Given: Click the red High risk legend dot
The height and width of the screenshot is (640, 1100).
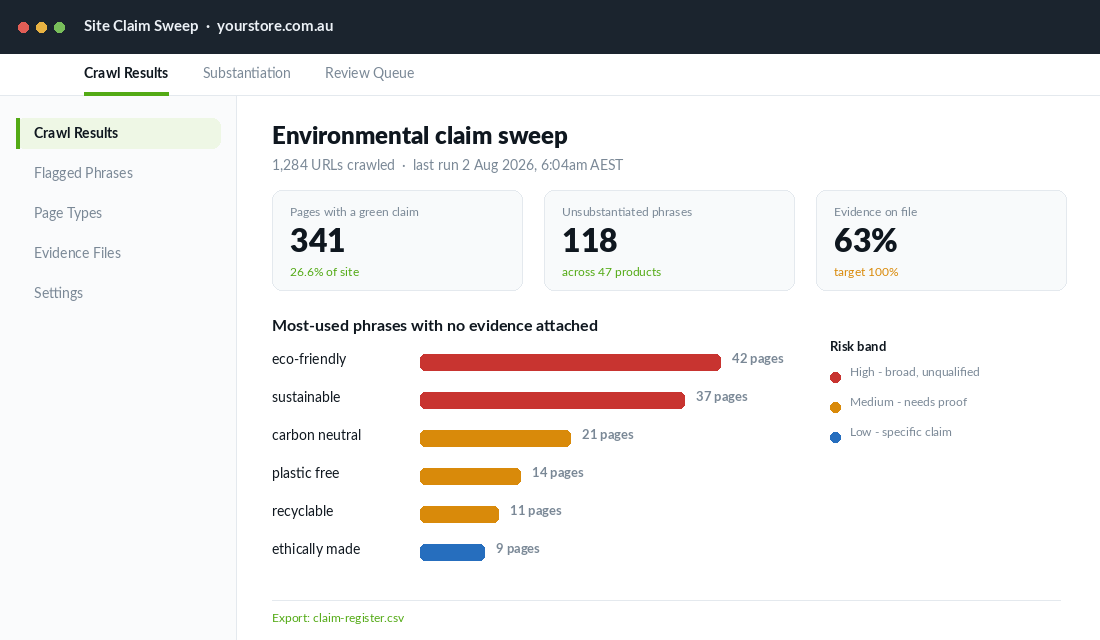Looking at the screenshot, I should pyautogui.click(x=836, y=378).
